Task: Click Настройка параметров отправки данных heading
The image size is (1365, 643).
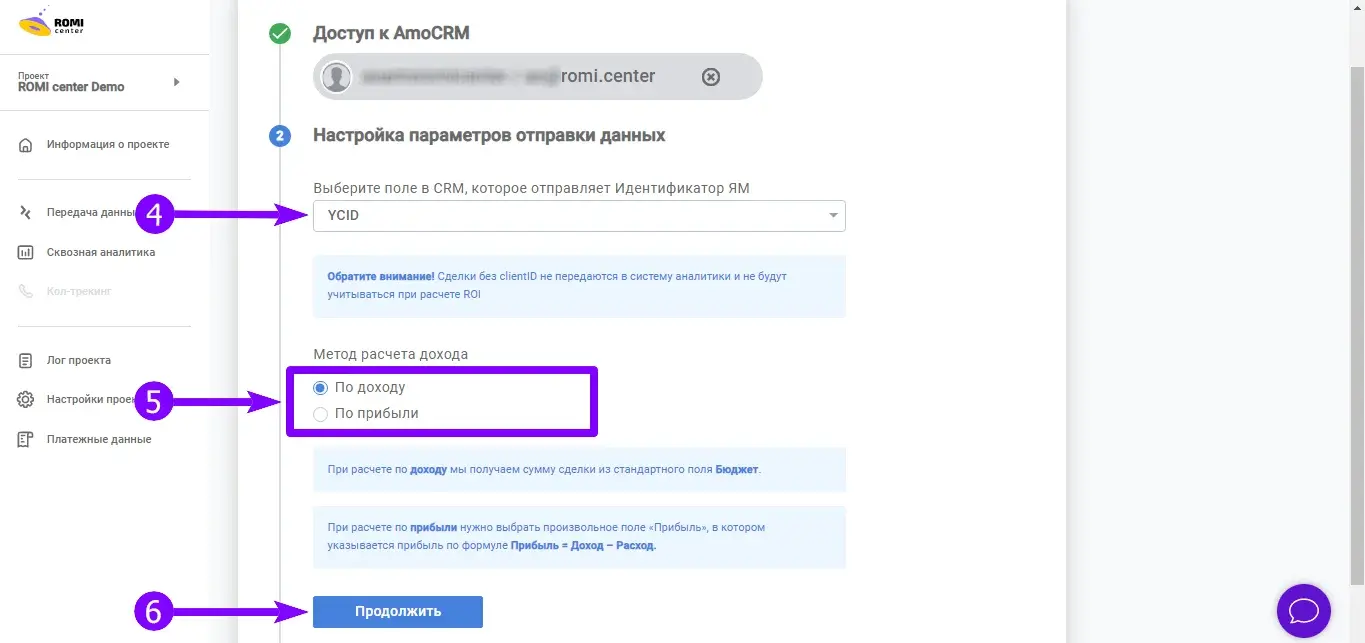Action: pyautogui.click(x=489, y=135)
